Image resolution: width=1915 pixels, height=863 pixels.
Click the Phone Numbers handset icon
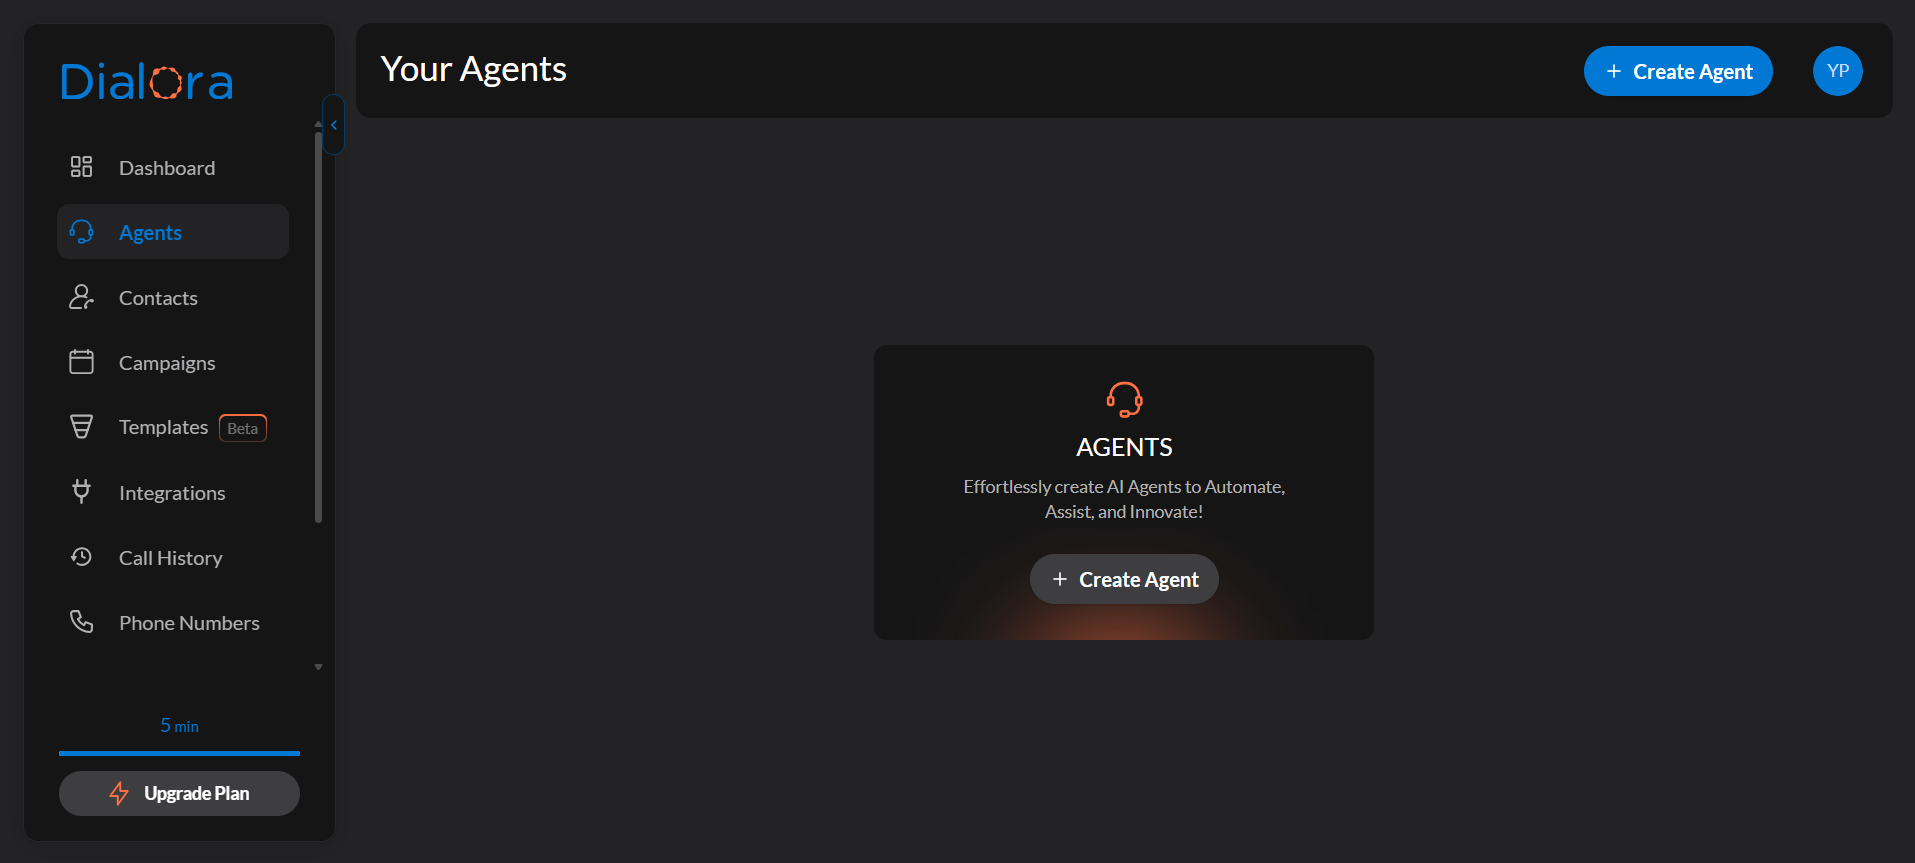coord(81,622)
